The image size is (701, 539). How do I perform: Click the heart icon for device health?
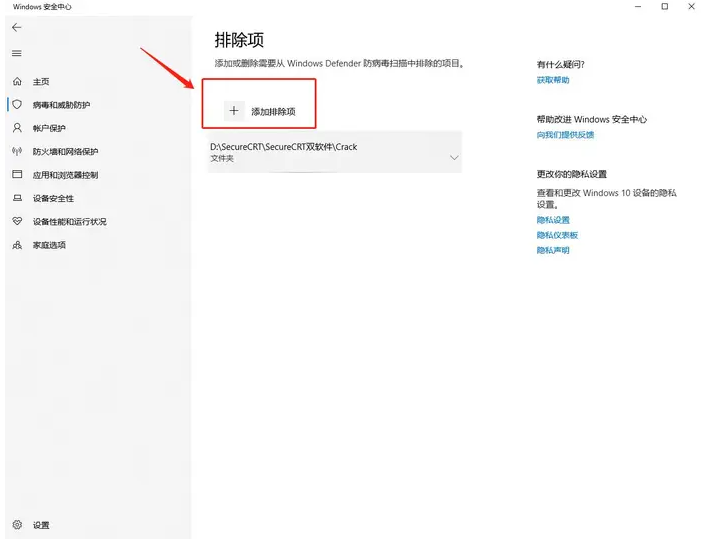17,221
